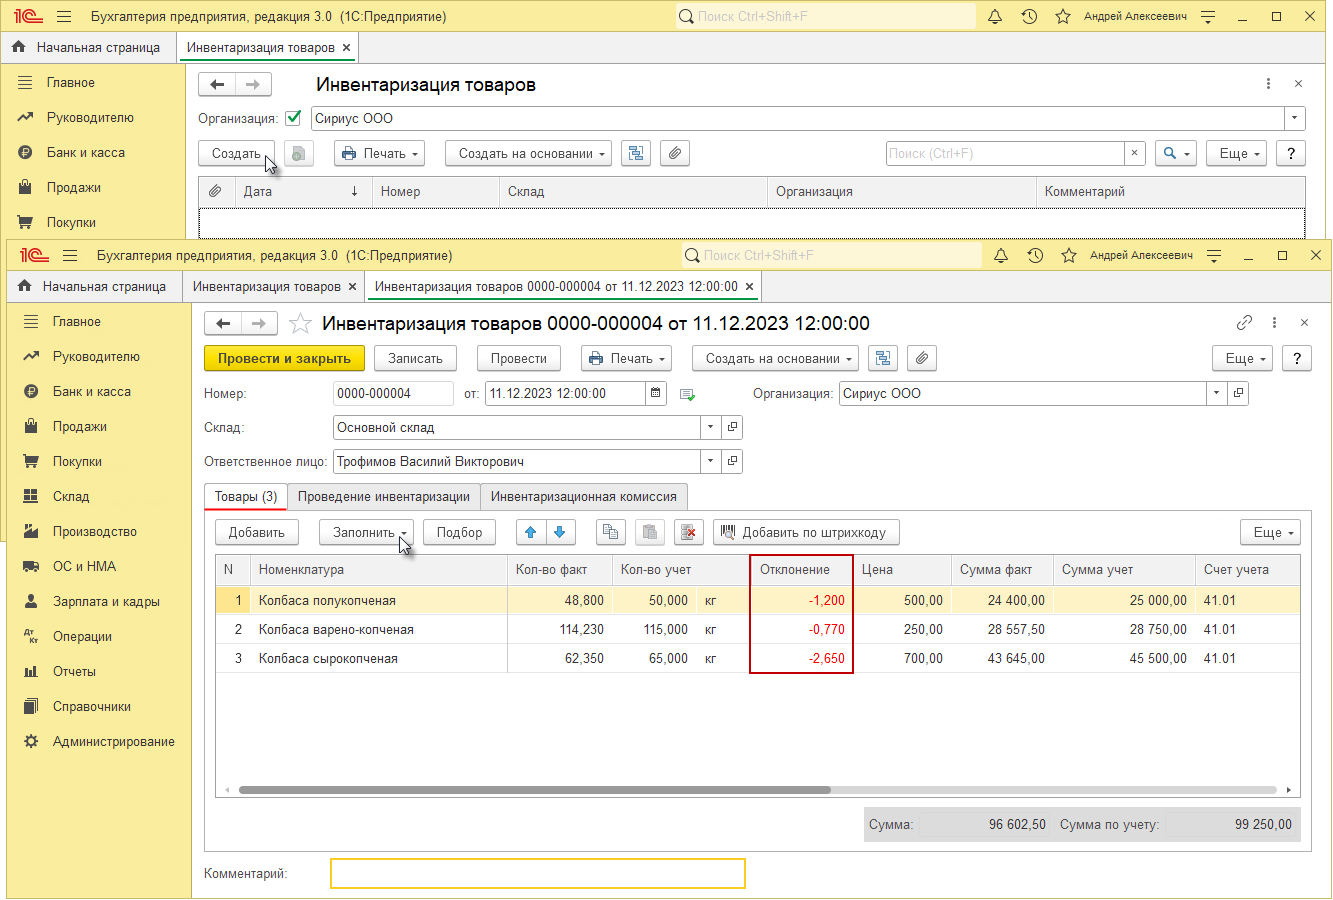Image resolution: width=1333 pixels, height=900 pixels.
Task: Open Зарплата и кадры section in sidebar
Action: click(106, 601)
